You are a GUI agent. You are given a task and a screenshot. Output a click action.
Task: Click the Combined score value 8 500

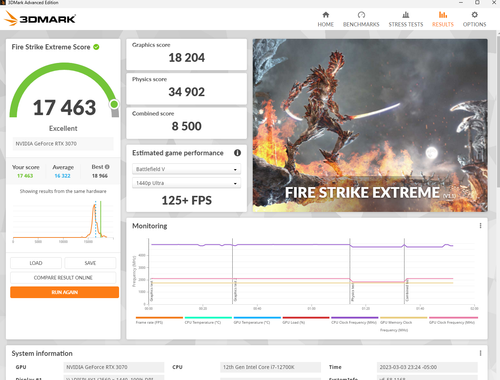pos(187,126)
